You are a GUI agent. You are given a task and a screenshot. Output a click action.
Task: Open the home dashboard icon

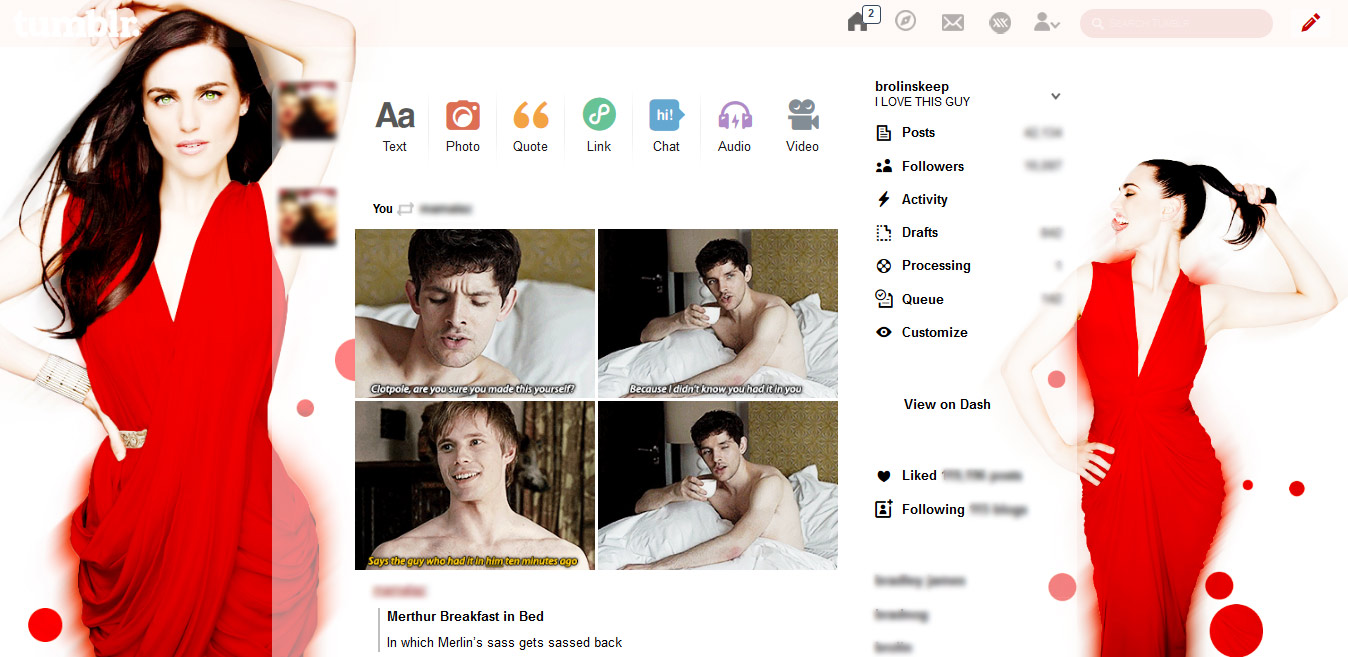click(x=858, y=22)
